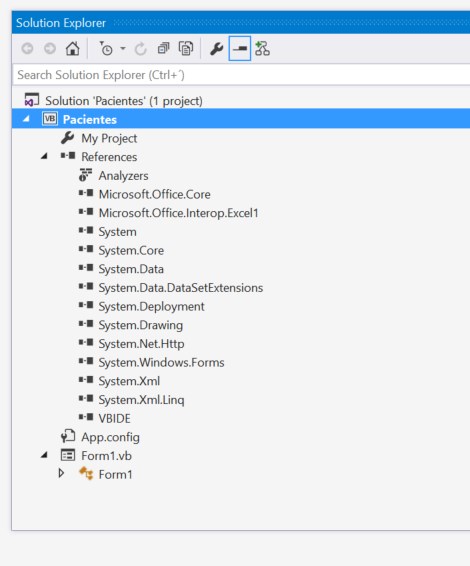Click the Forward navigation arrow icon

50,48
